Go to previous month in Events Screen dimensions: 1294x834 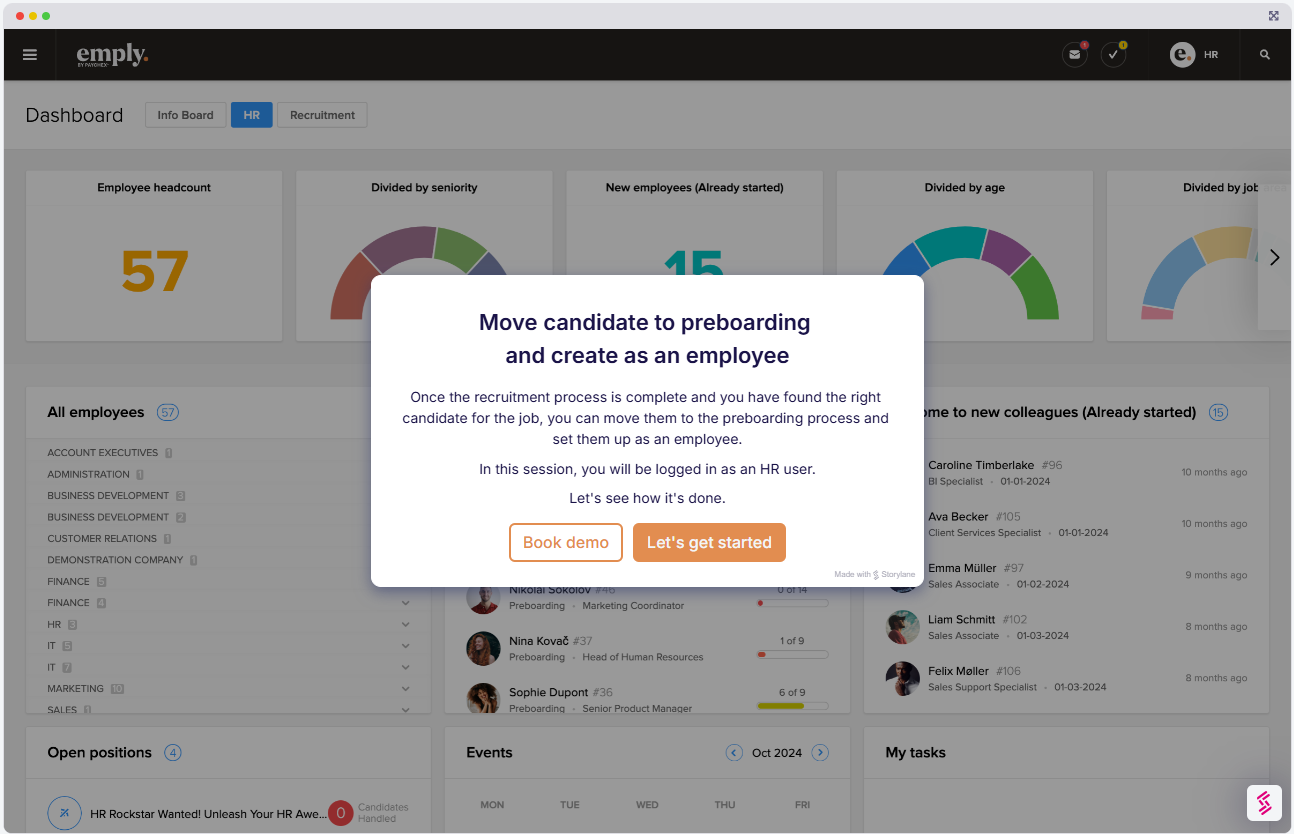[734, 753]
